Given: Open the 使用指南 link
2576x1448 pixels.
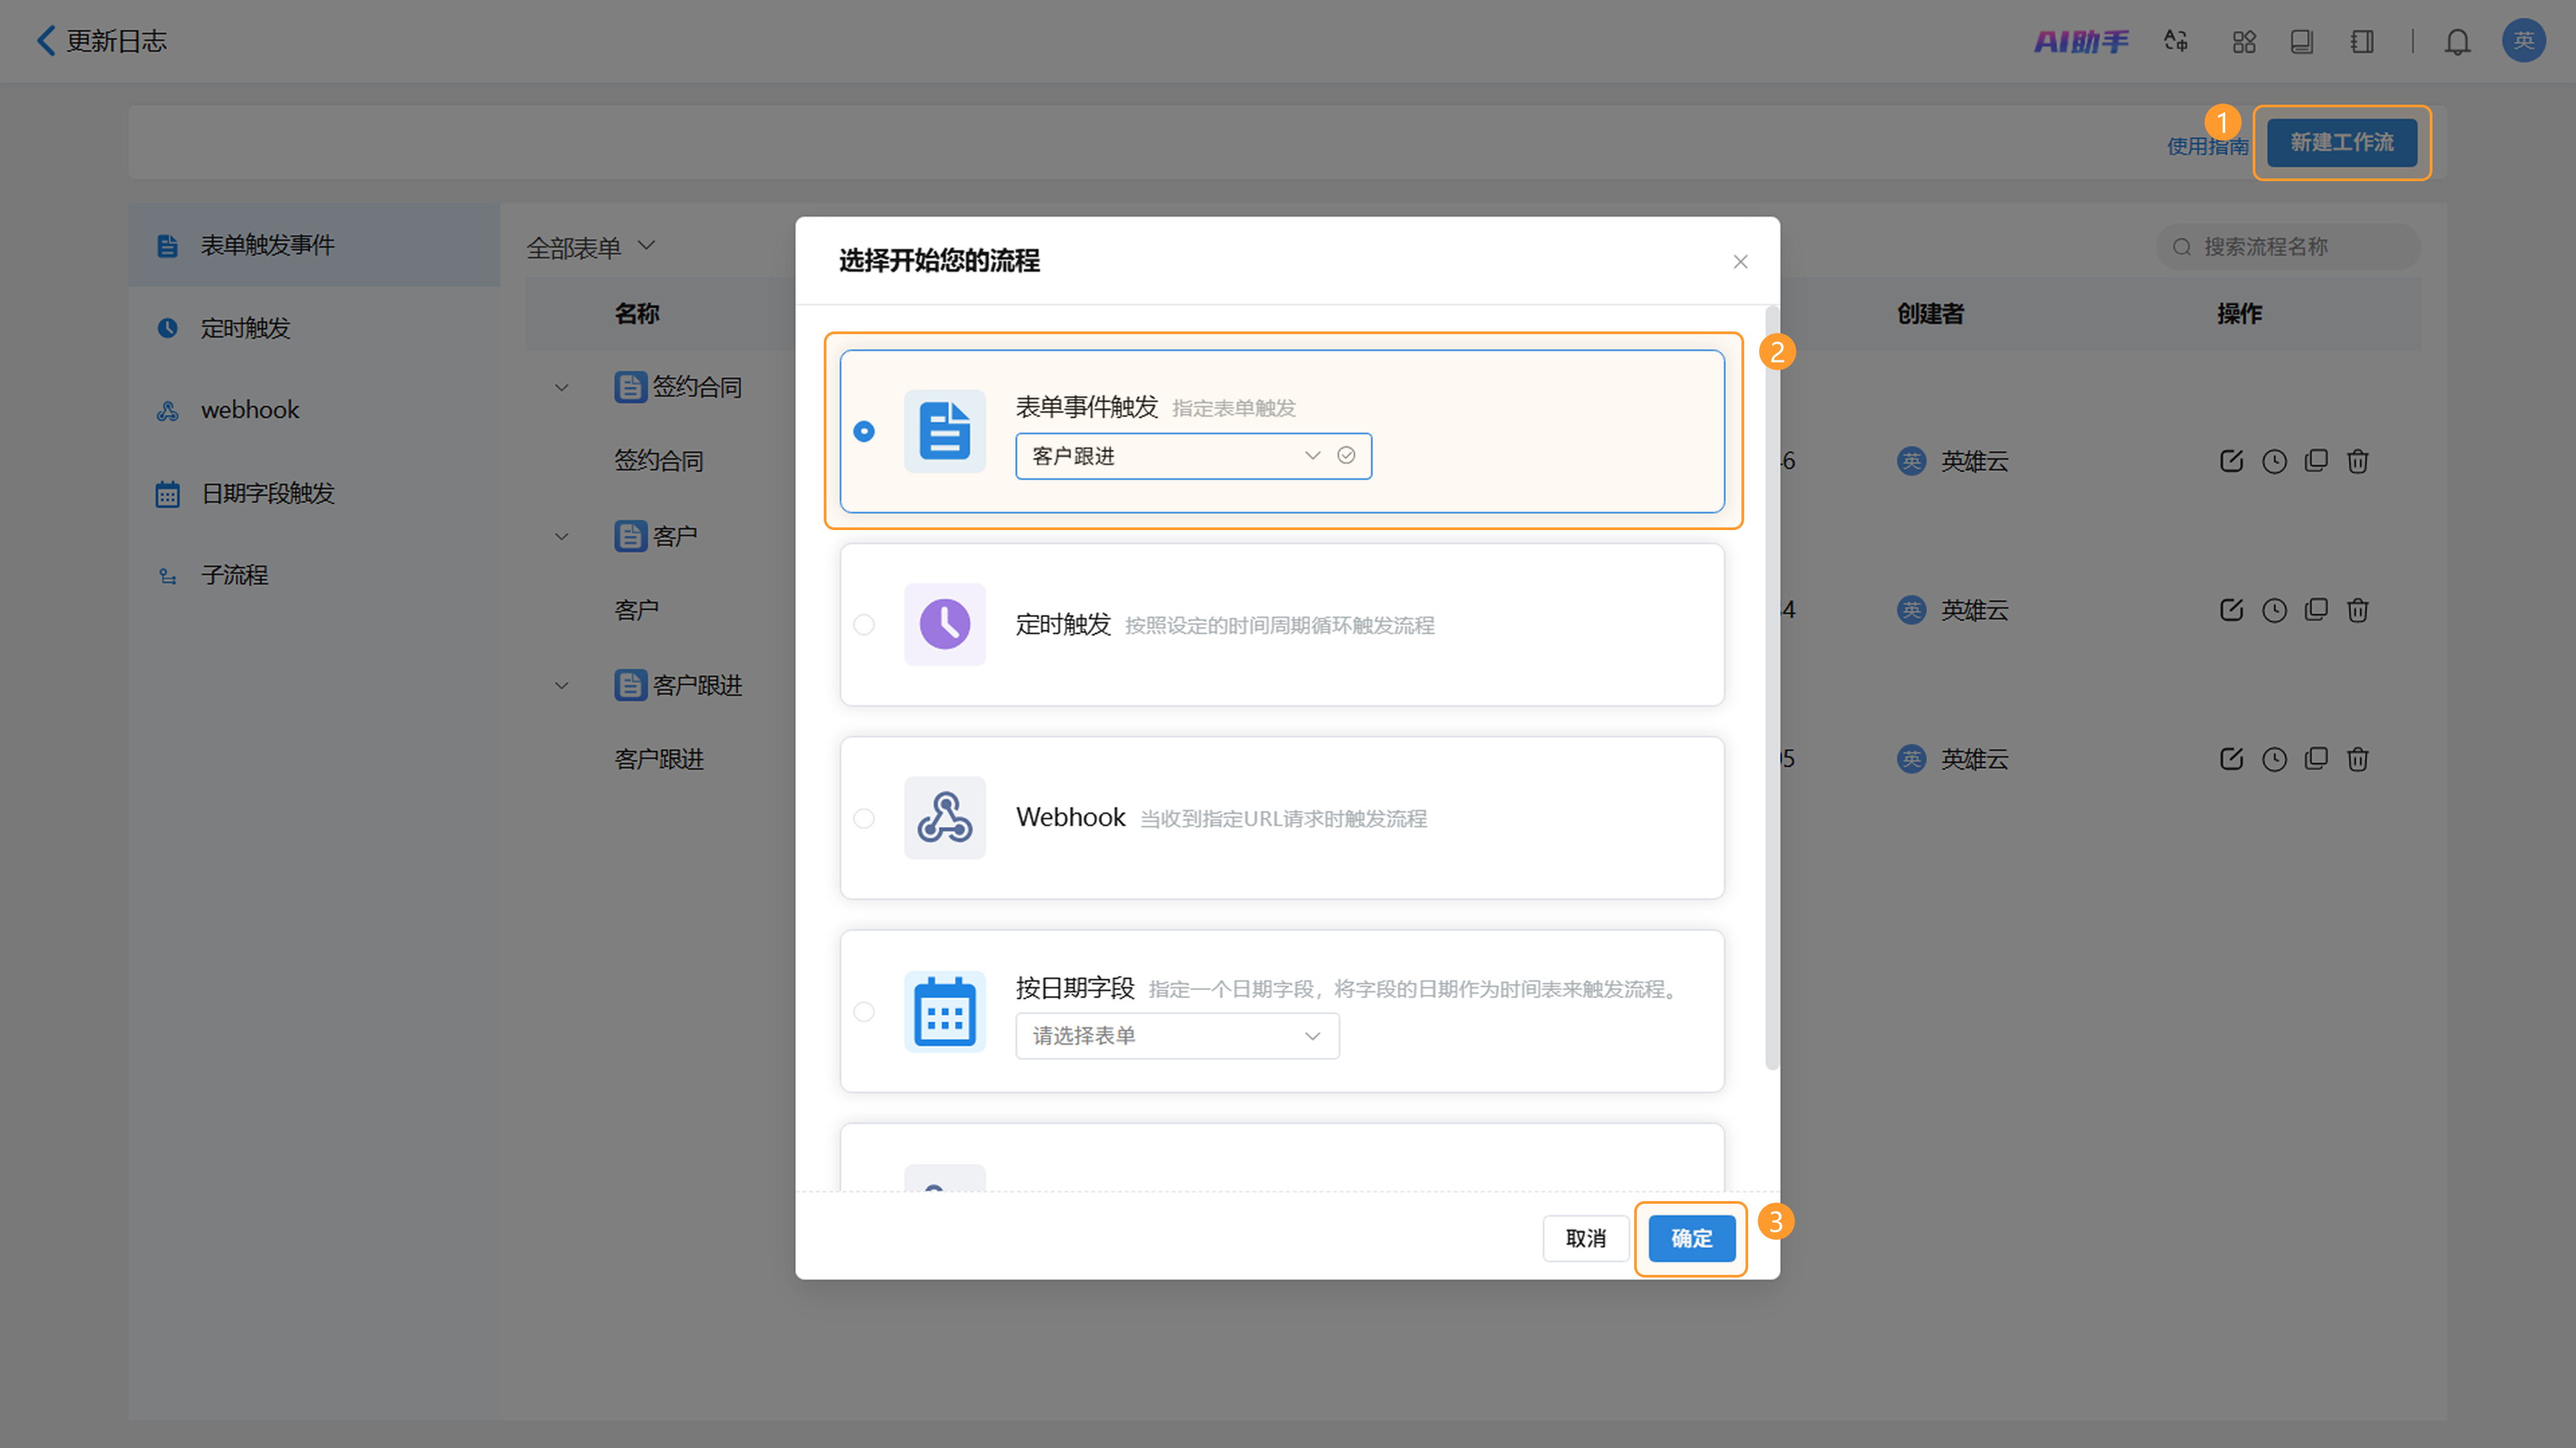Looking at the screenshot, I should point(2207,146).
